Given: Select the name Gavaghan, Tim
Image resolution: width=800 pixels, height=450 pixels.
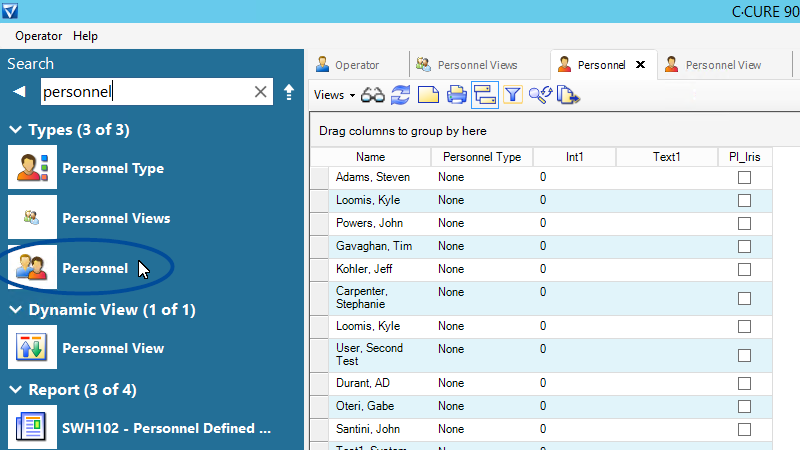Looking at the screenshot, I should (373, 246).
